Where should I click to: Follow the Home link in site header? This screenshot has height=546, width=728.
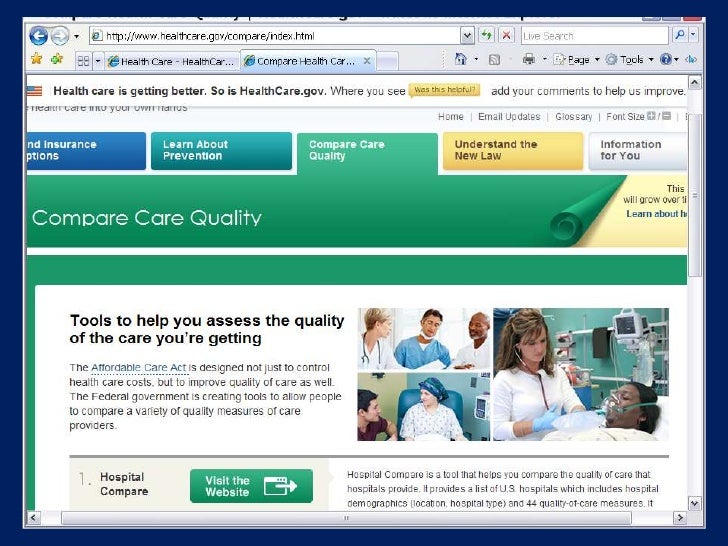tap(450, 117)
